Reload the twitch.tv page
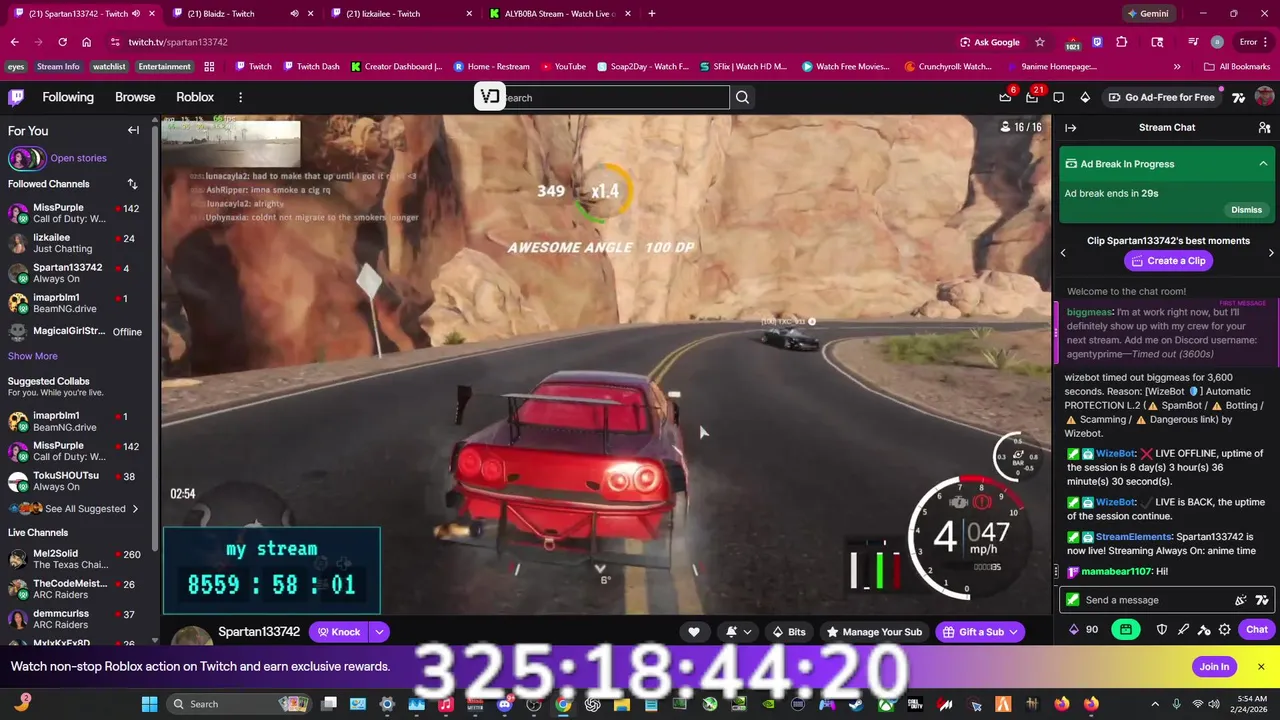The width and height of the screenshot is (1280, 720). click(62, 42)
